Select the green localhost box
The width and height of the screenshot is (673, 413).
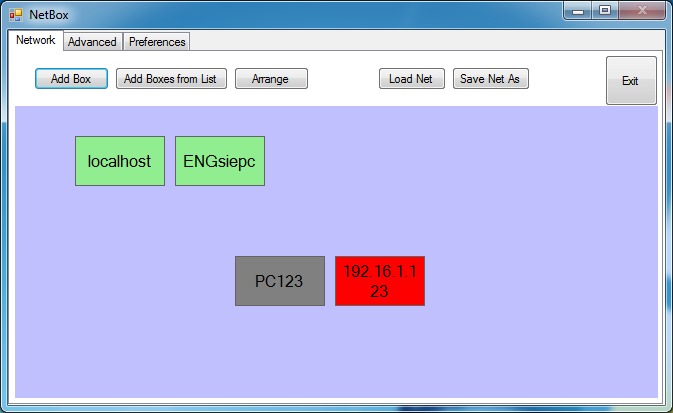pyautogui.click(x=120, y=161)
